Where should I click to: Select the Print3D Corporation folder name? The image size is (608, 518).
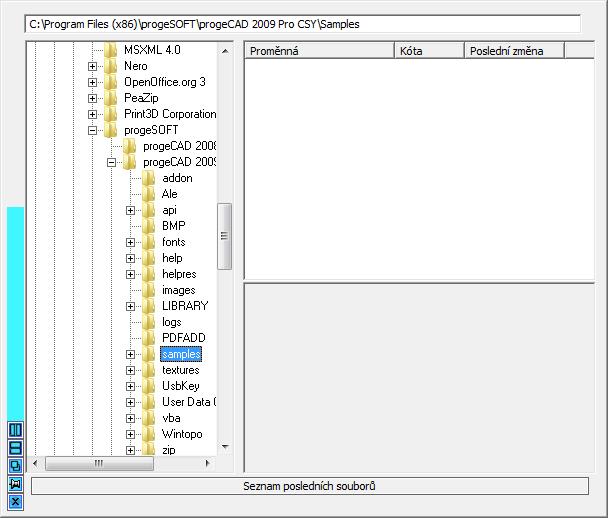click(170, 114)
